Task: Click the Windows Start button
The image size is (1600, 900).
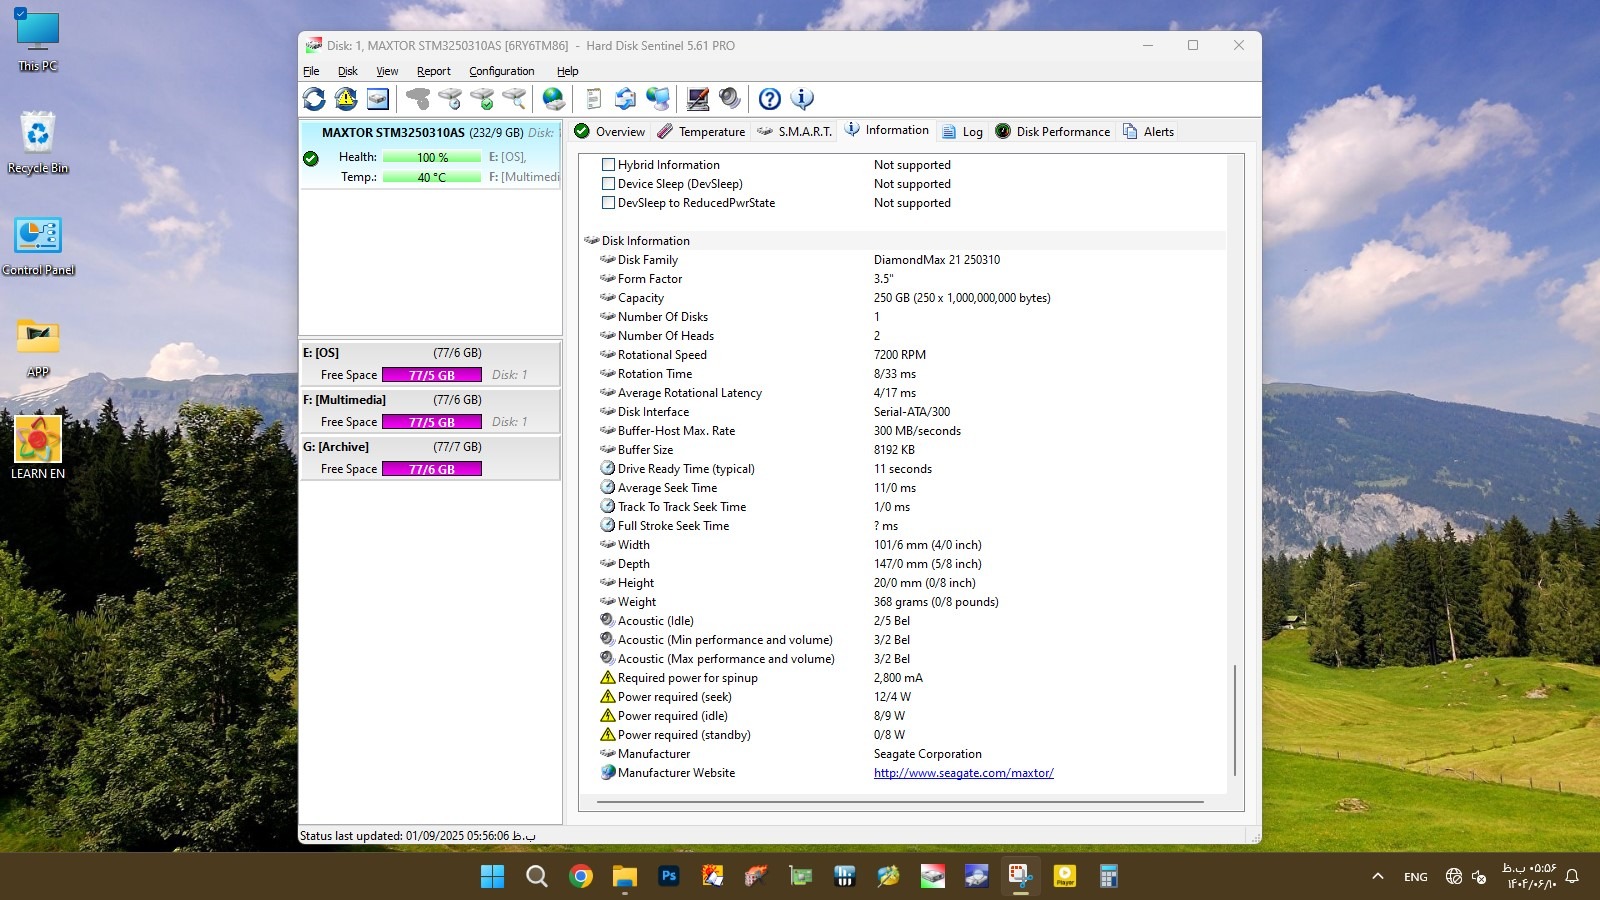Action: tap(492, 877)
